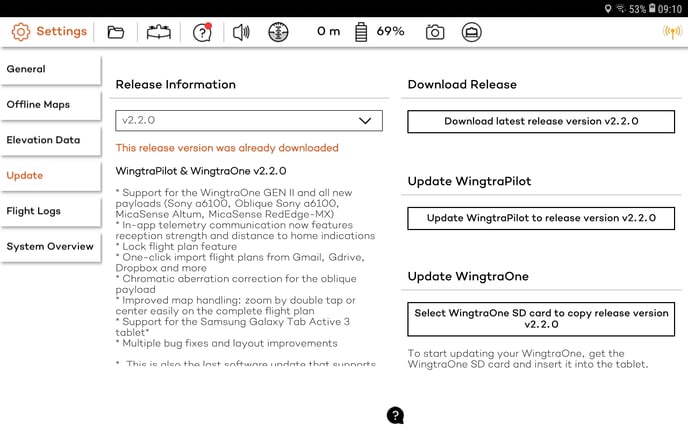Select WingtraOne SD card to copy release
The image size is (688, 430).
541,319
